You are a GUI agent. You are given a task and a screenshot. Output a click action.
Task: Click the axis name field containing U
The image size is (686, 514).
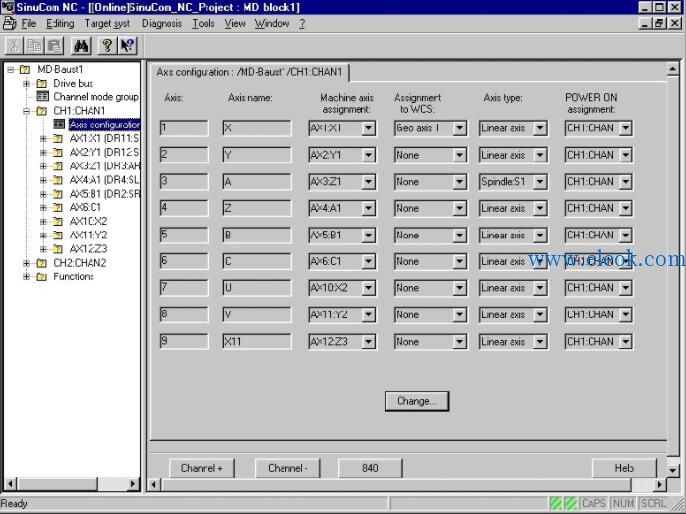(257, 288)
